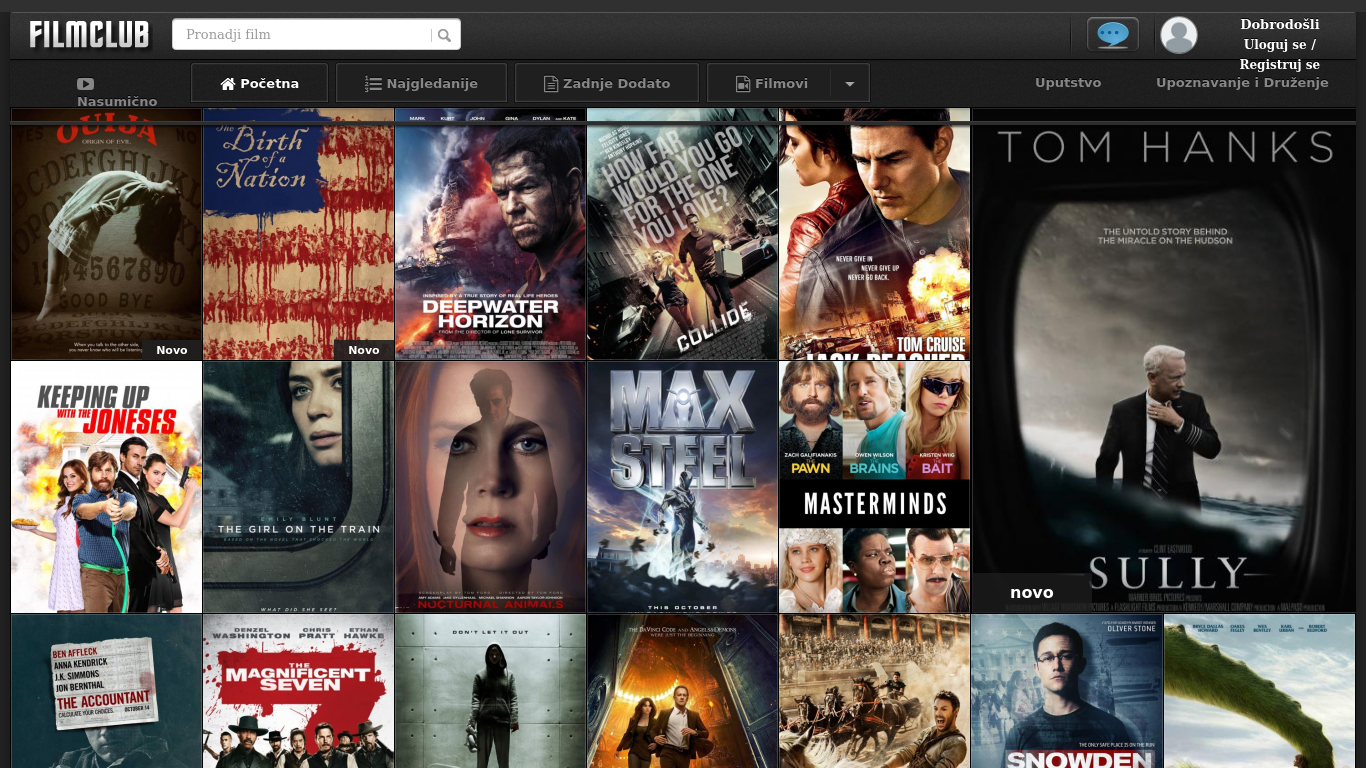Click the user avatar icon
Image resolution: width=1366 pixels, height=768 pixels.
(x=1179, y=35)
